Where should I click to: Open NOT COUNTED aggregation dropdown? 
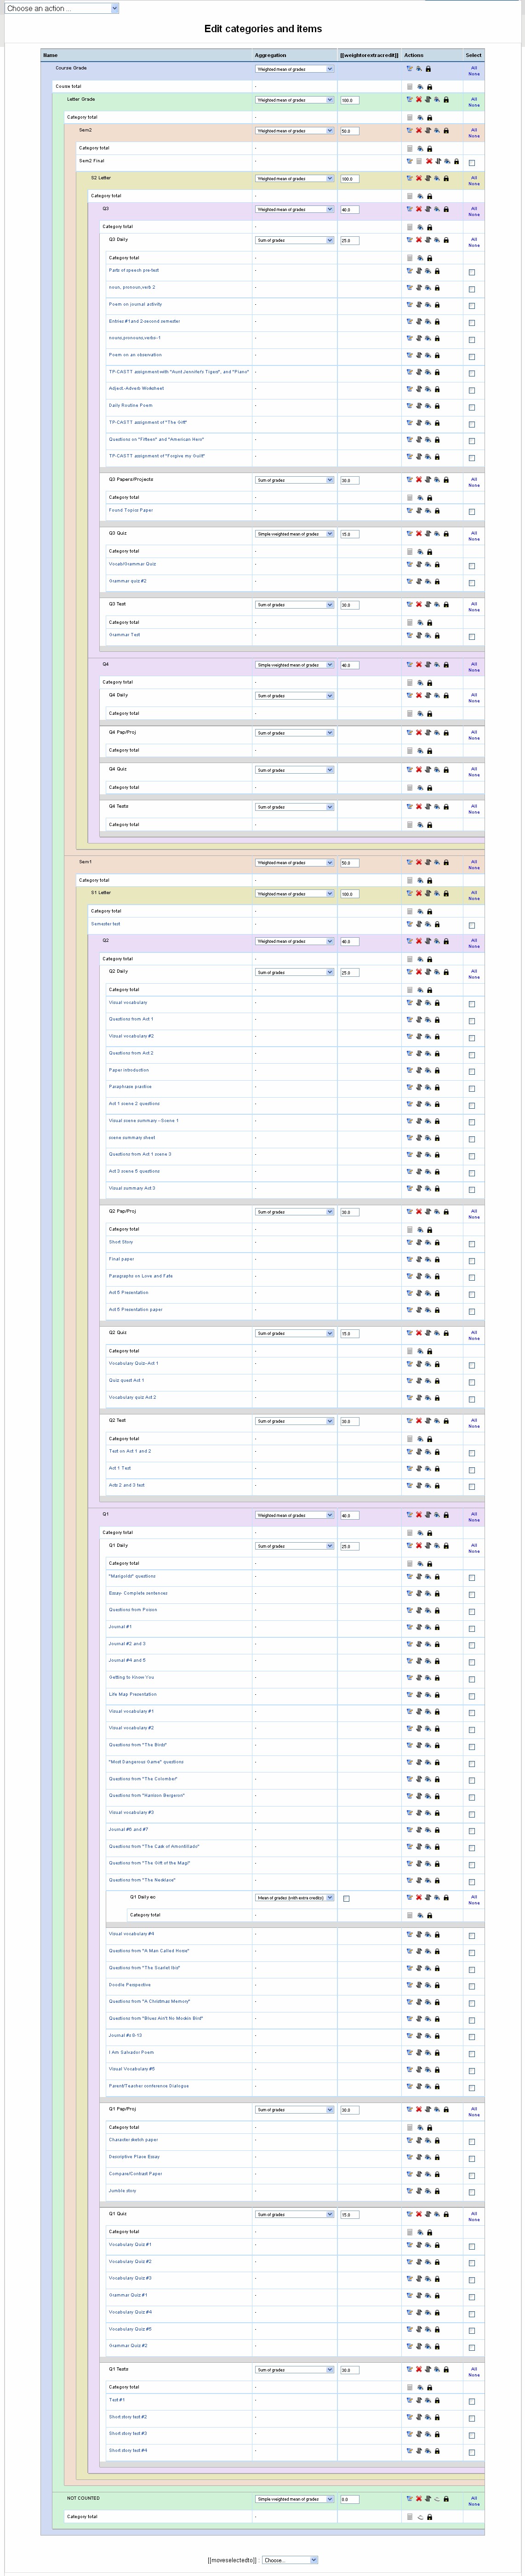(x=294, y=2499)
